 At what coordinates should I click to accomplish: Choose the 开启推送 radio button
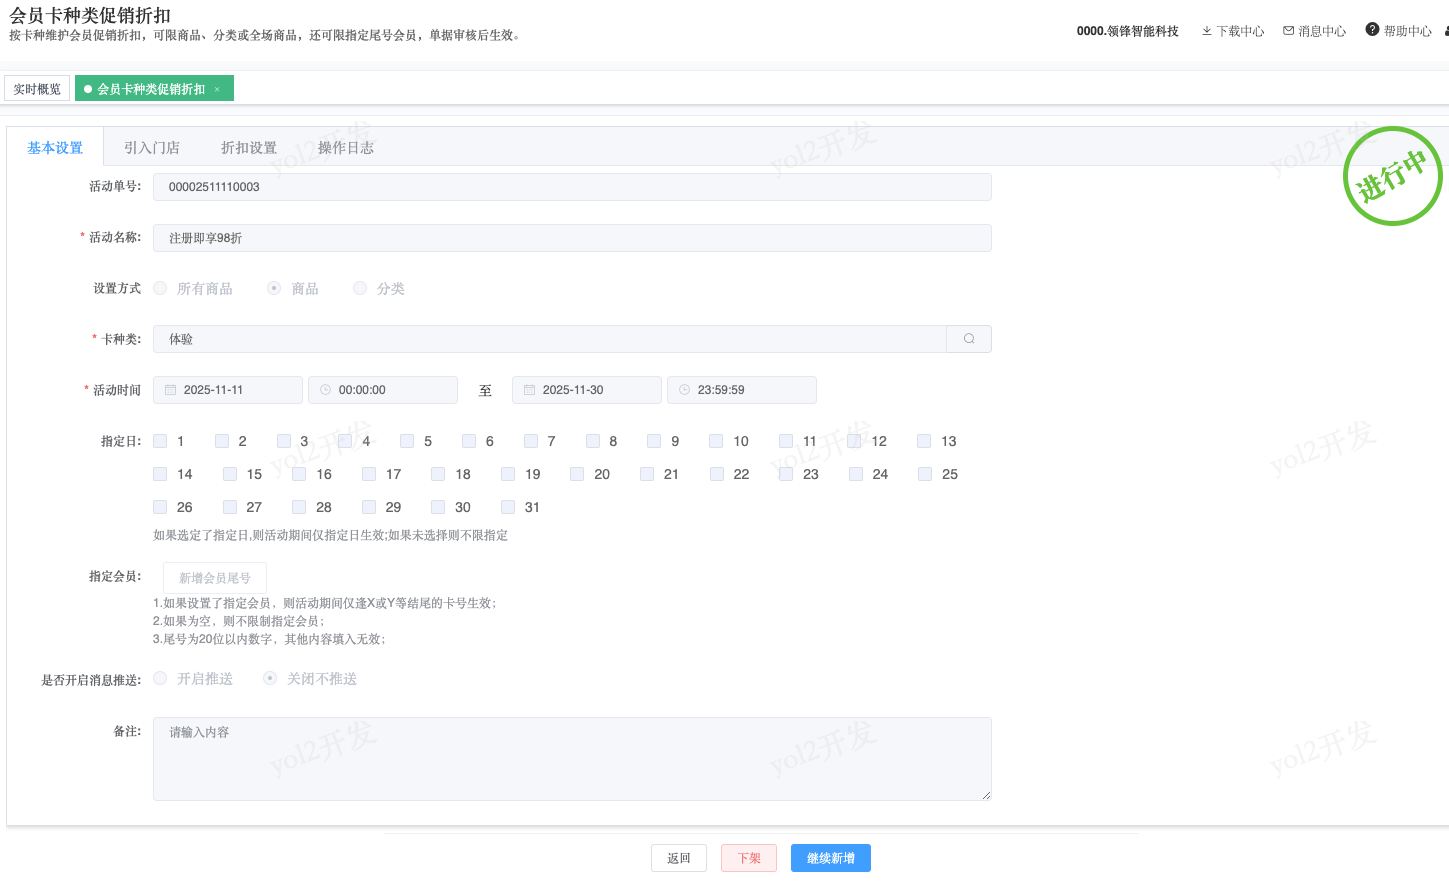160,678
